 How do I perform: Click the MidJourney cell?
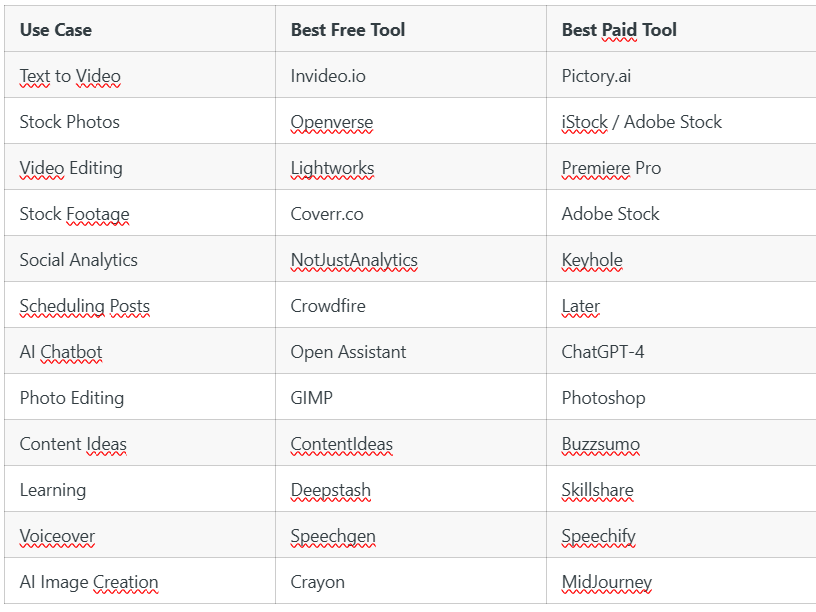click(x=681, y=581)
